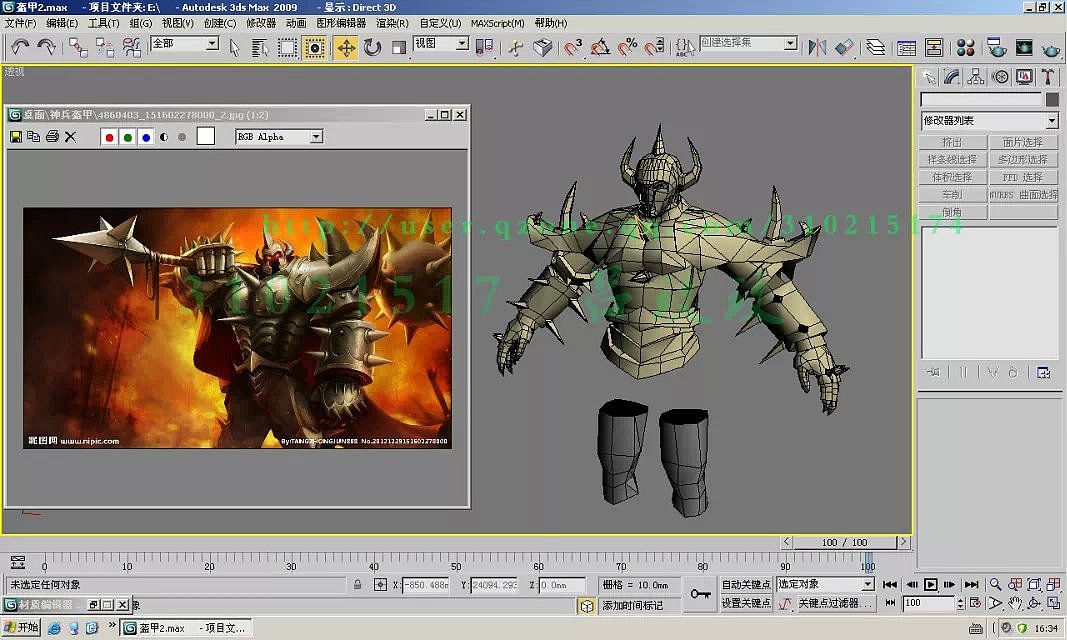This screenshot has height=640, width=1067.
Task: Click the 面片选择 modifier button
Action: 1023,142
